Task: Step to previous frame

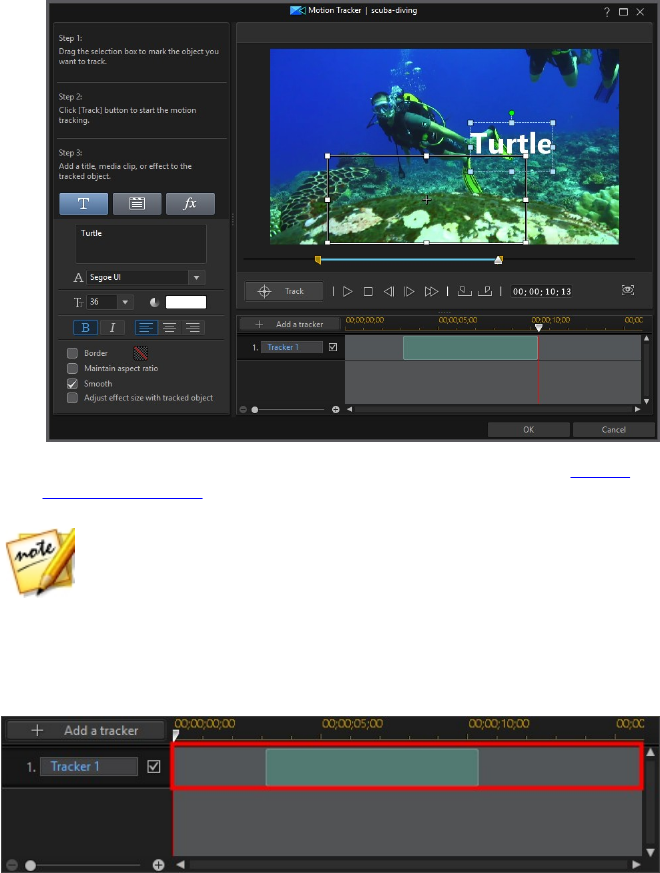Action: coord(389,291)
